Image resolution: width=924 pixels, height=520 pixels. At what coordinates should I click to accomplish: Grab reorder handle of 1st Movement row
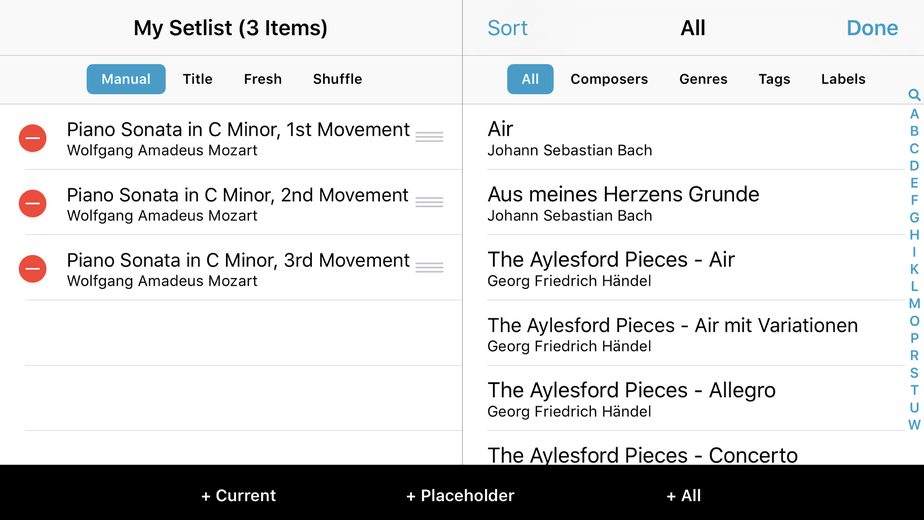pyautogui.click(x=429, y=137)
